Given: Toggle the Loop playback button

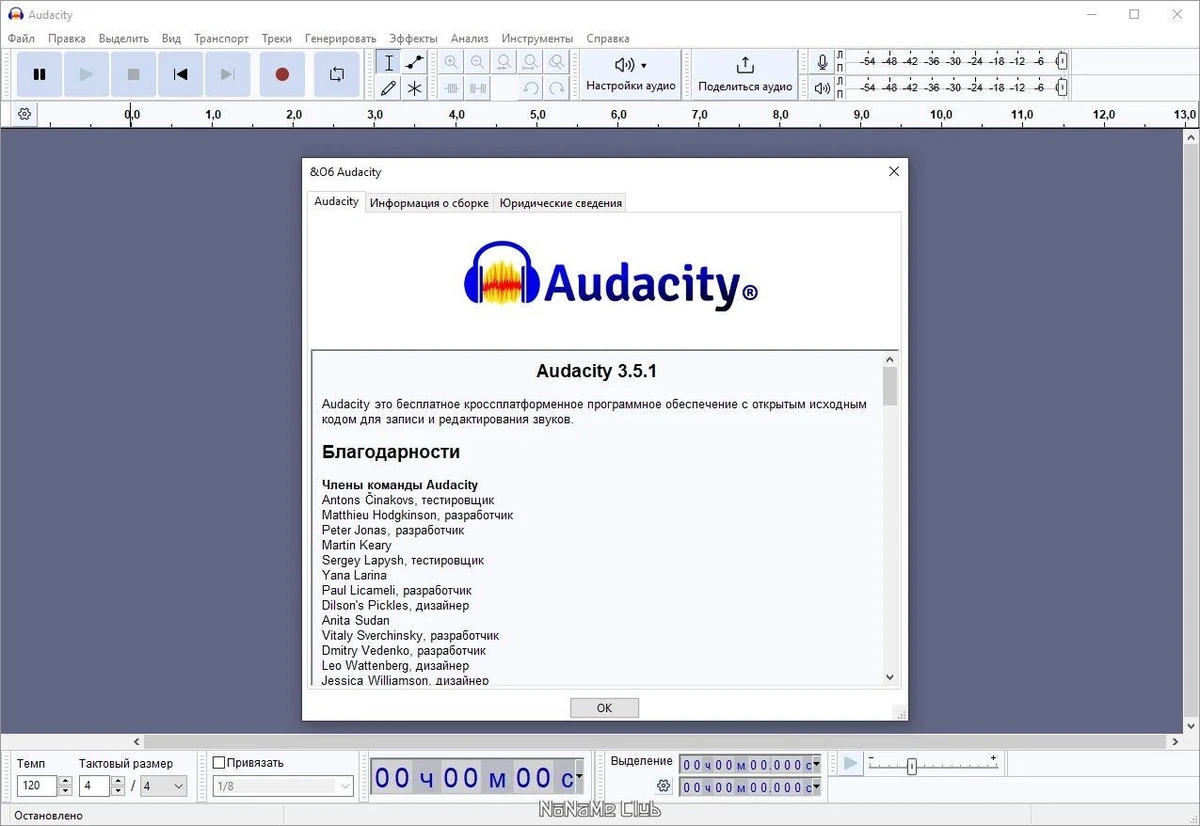Looking at the screenshot, I should (x=336, y=74).
